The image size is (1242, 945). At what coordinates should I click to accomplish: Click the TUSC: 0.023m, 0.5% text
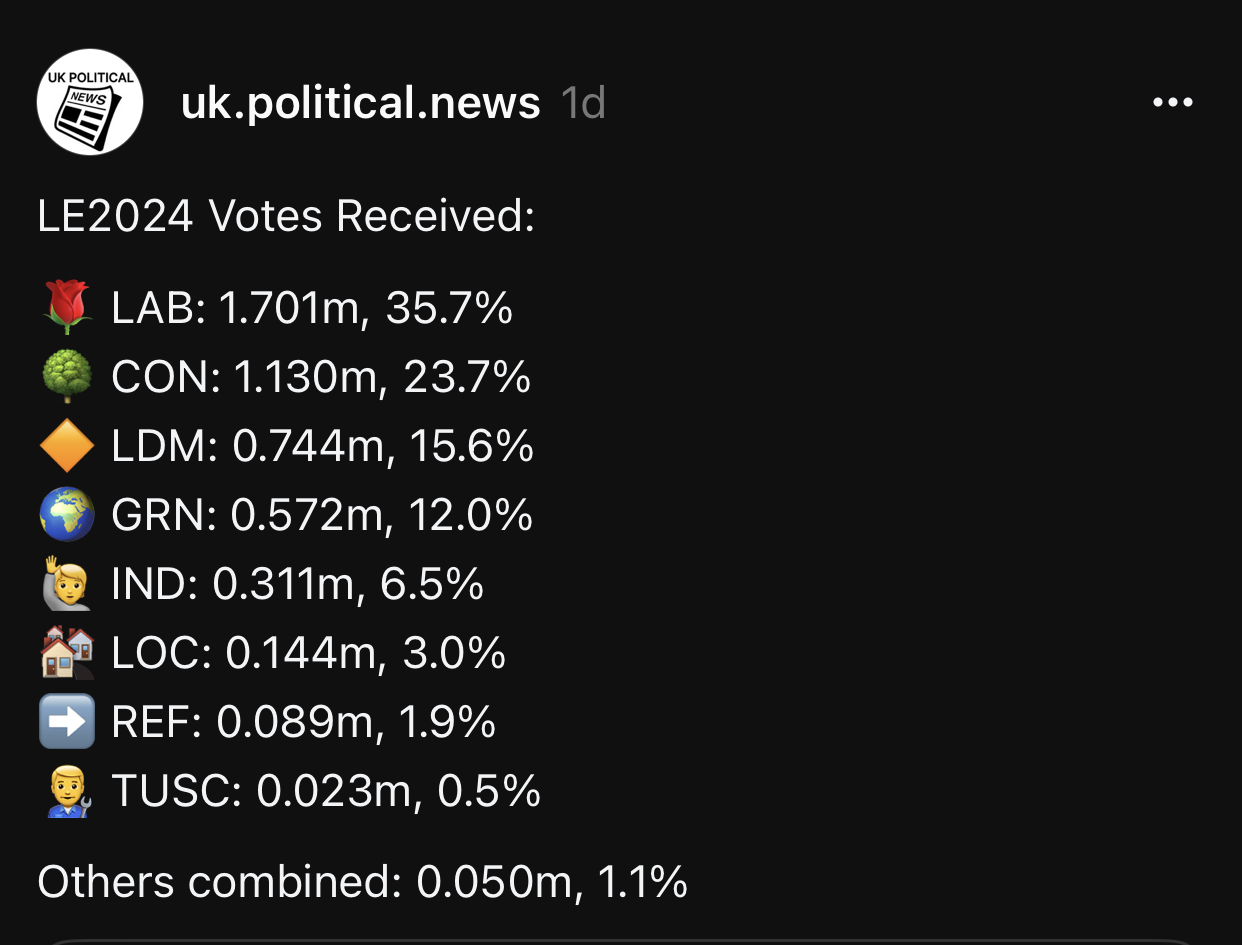point(326,792)
